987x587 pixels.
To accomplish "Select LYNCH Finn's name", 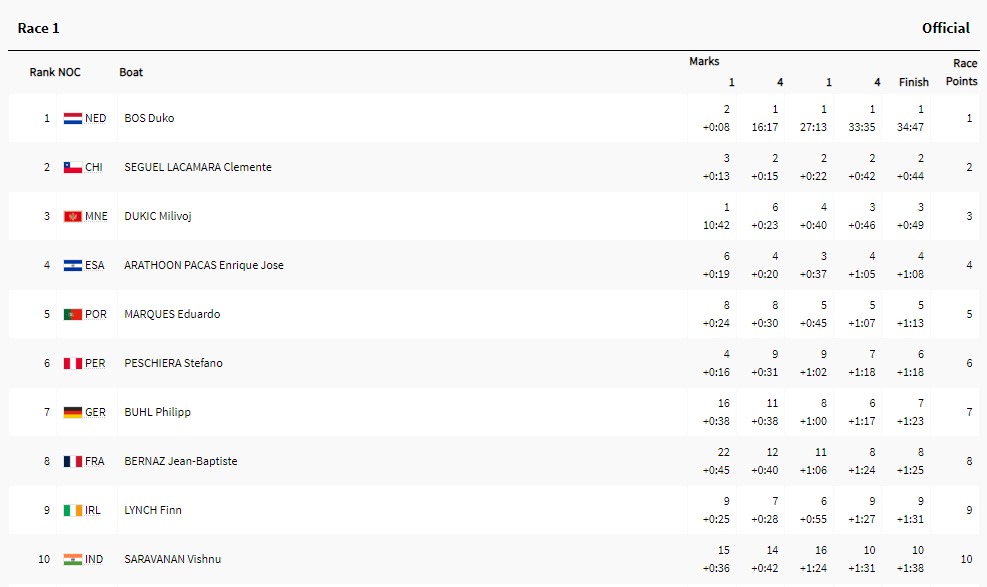I will coord(153,510).
